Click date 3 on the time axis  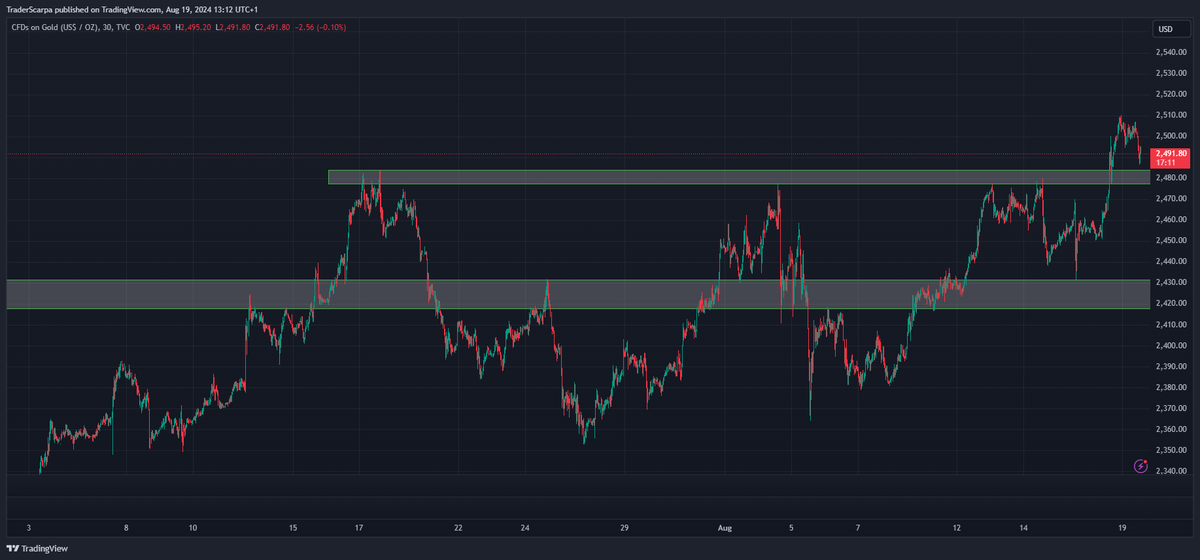pyautogui.click(x=29, y=526)
